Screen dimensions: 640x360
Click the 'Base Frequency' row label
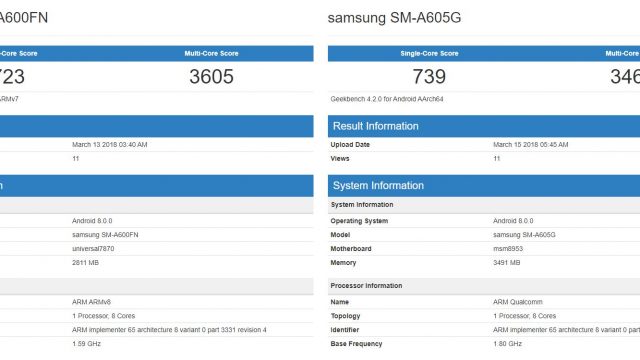point(356,344)
